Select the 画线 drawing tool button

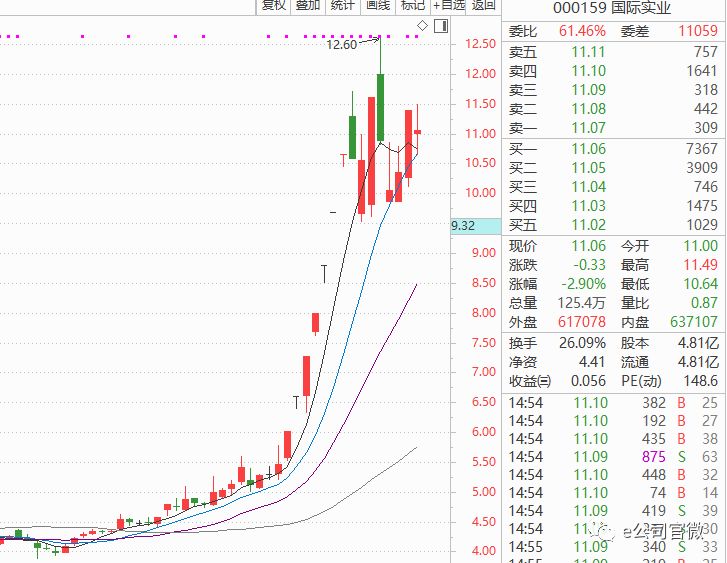378,6
